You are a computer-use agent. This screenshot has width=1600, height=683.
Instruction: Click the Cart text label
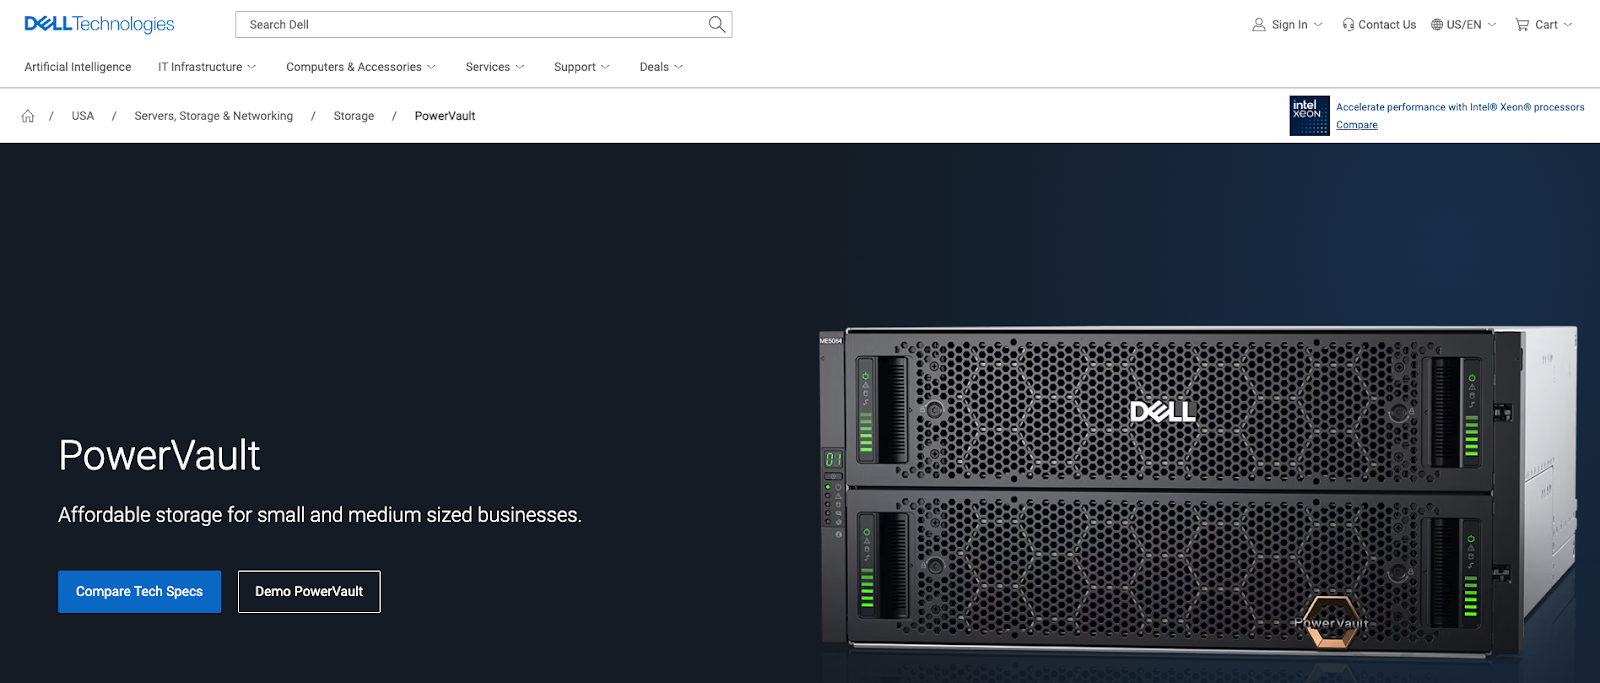point(1546,25)
